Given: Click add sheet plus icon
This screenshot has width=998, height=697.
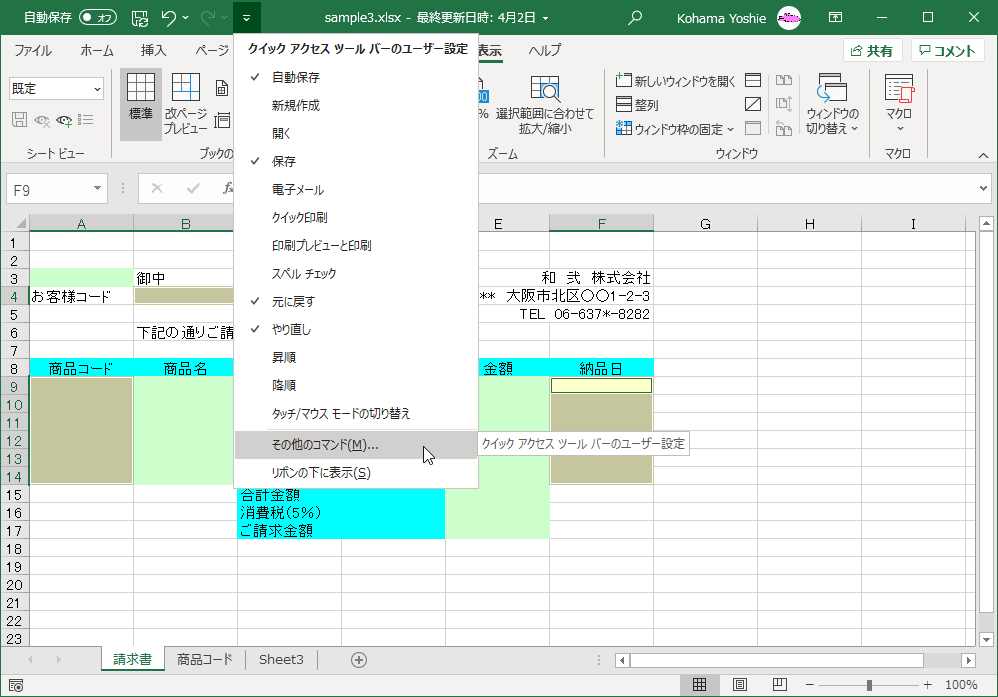Looking at the screenshot, I should 359,660.
